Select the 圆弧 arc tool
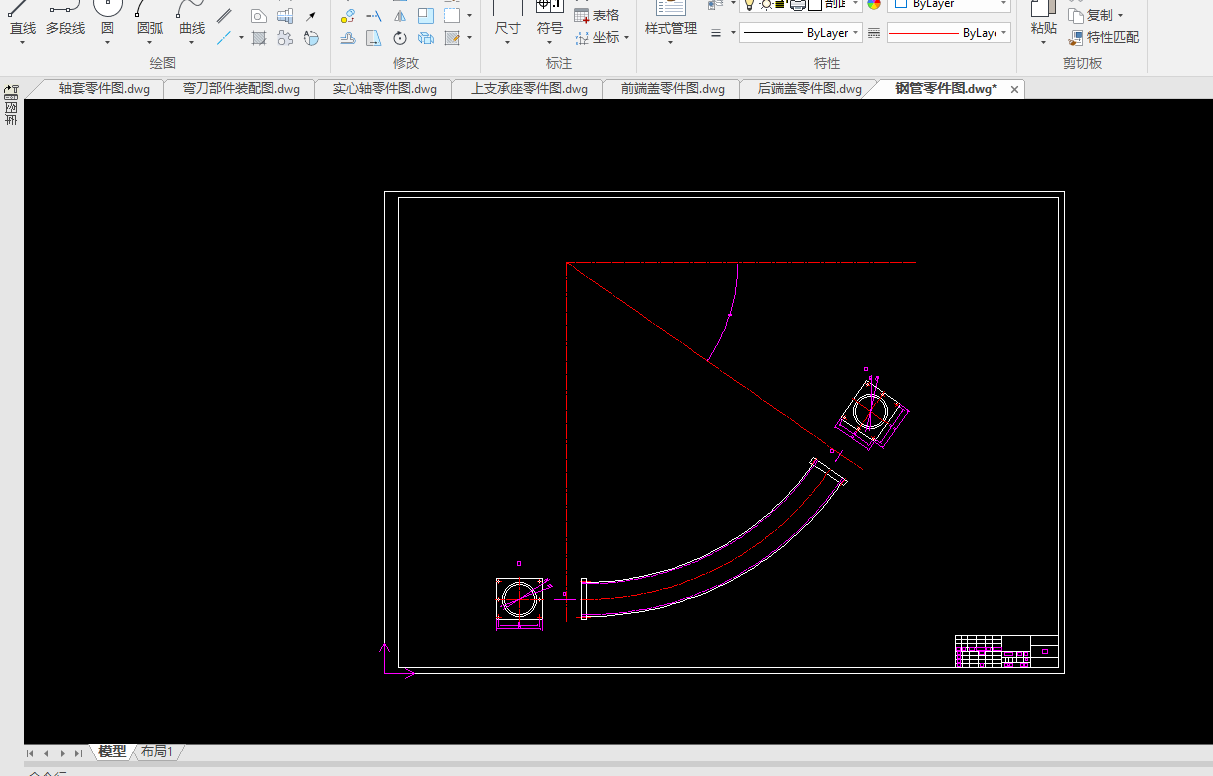The width and height of the screenshot is (1213, 776). click(150, 20)
